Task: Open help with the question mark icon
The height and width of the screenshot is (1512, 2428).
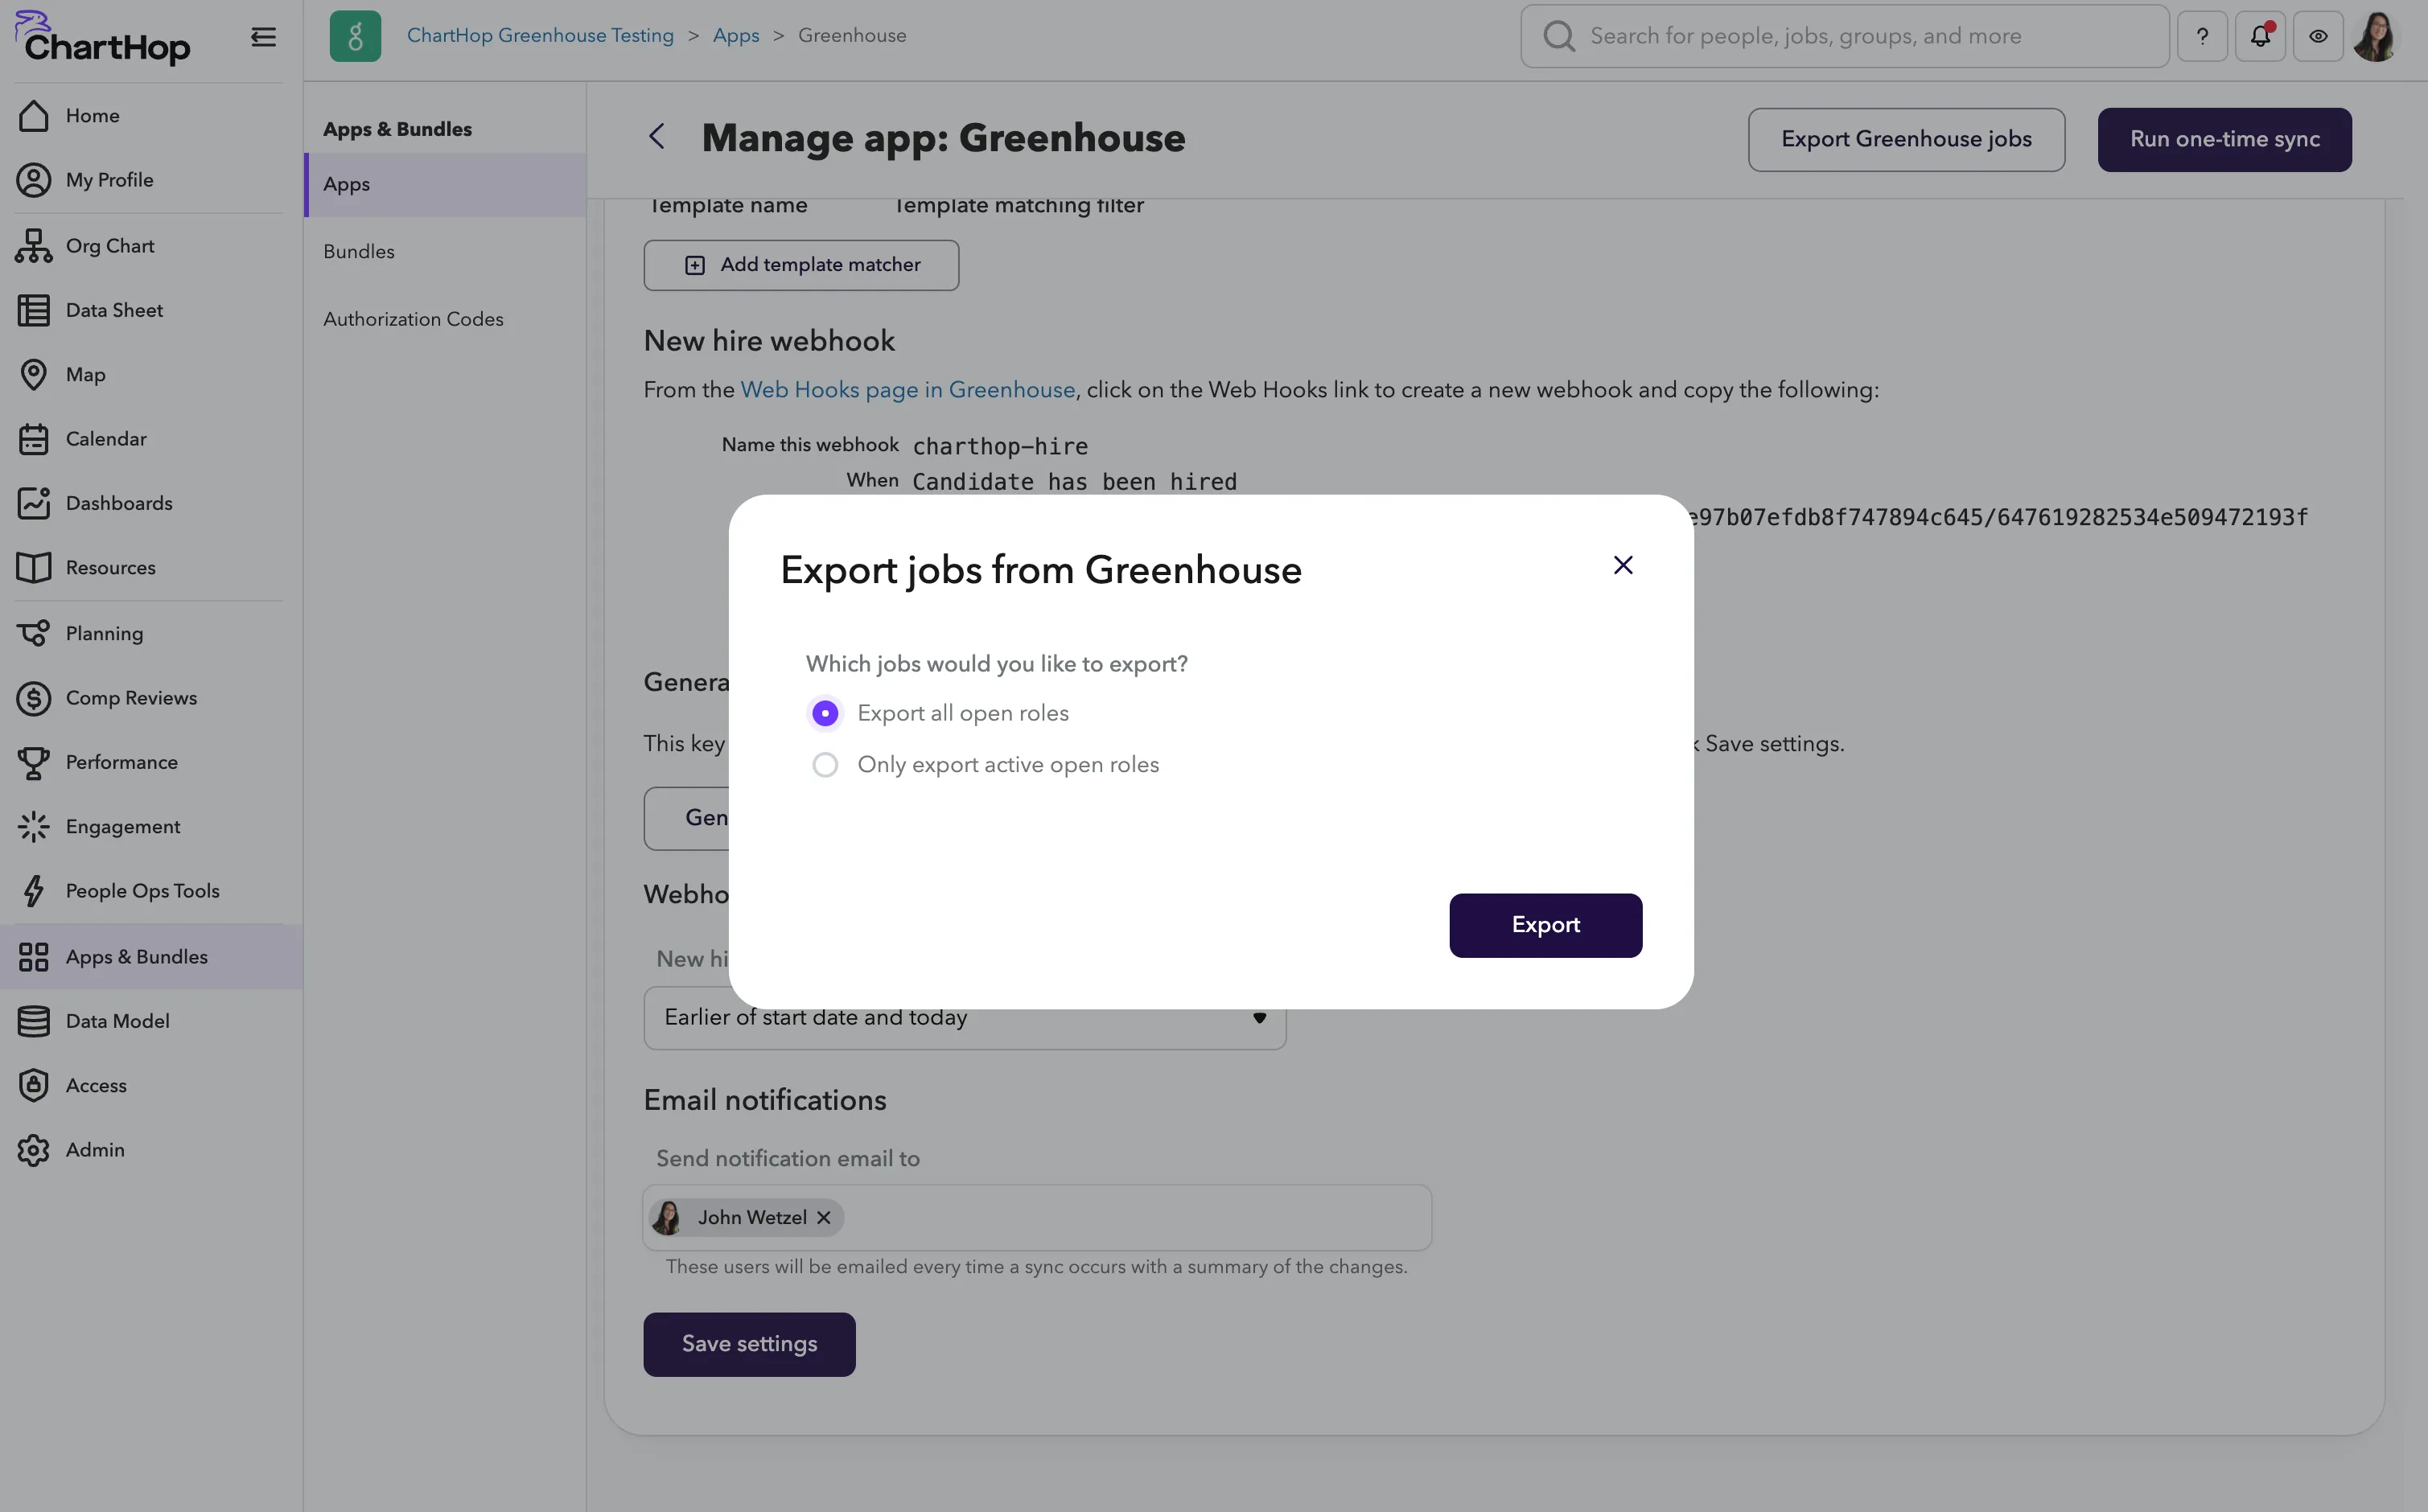Action: click(2202, 36)
